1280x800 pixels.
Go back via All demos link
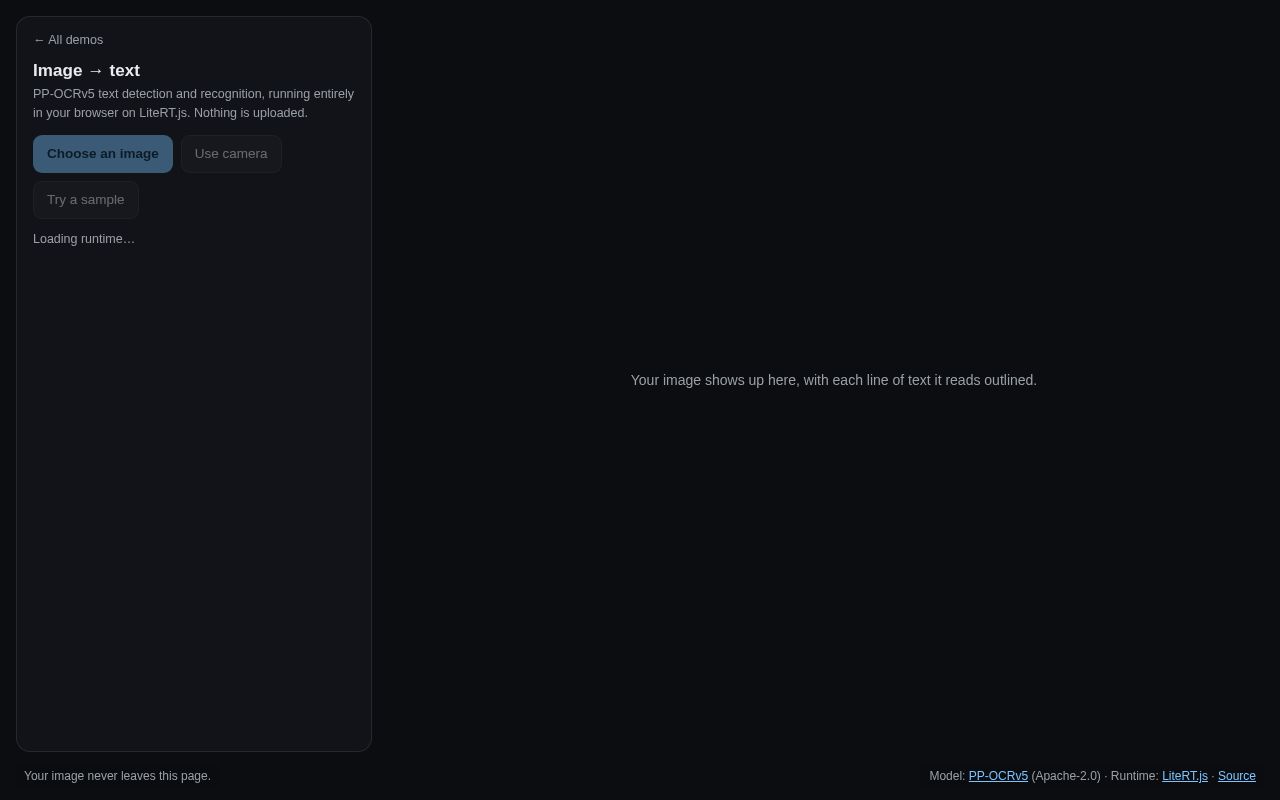(x=68, y=40)
